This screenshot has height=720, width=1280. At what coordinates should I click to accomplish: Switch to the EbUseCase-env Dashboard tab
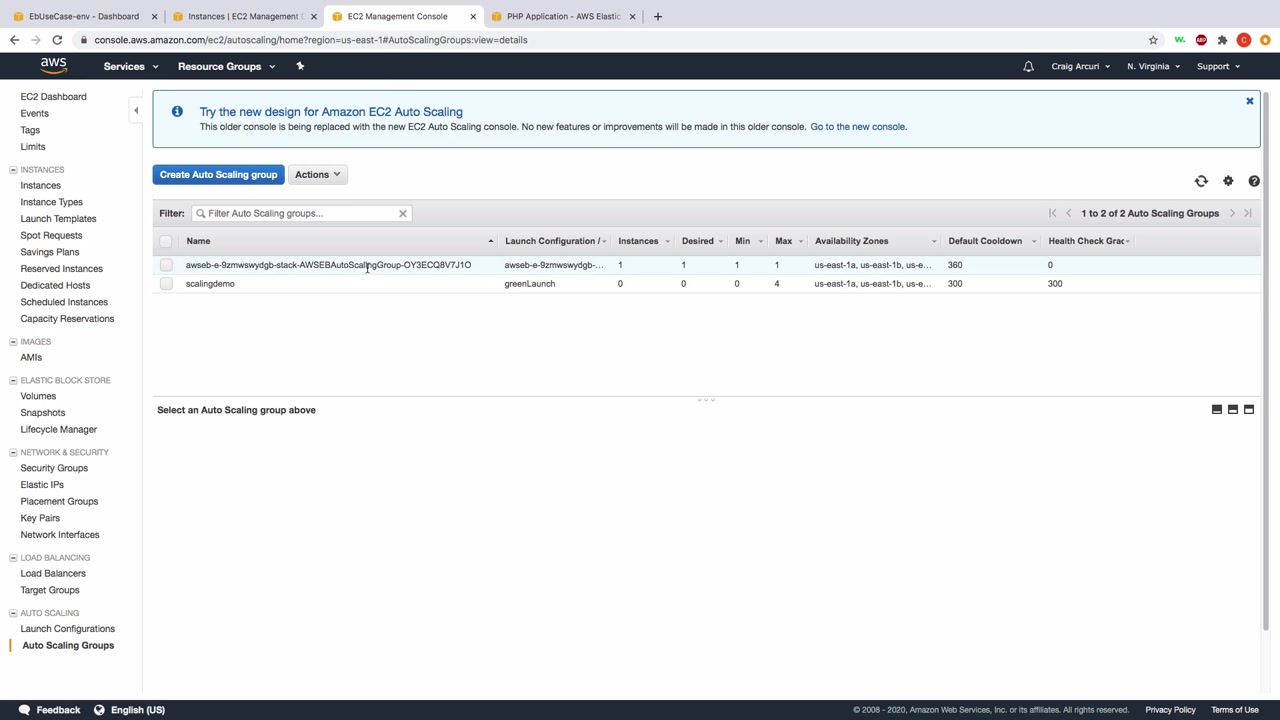(84, 16)
